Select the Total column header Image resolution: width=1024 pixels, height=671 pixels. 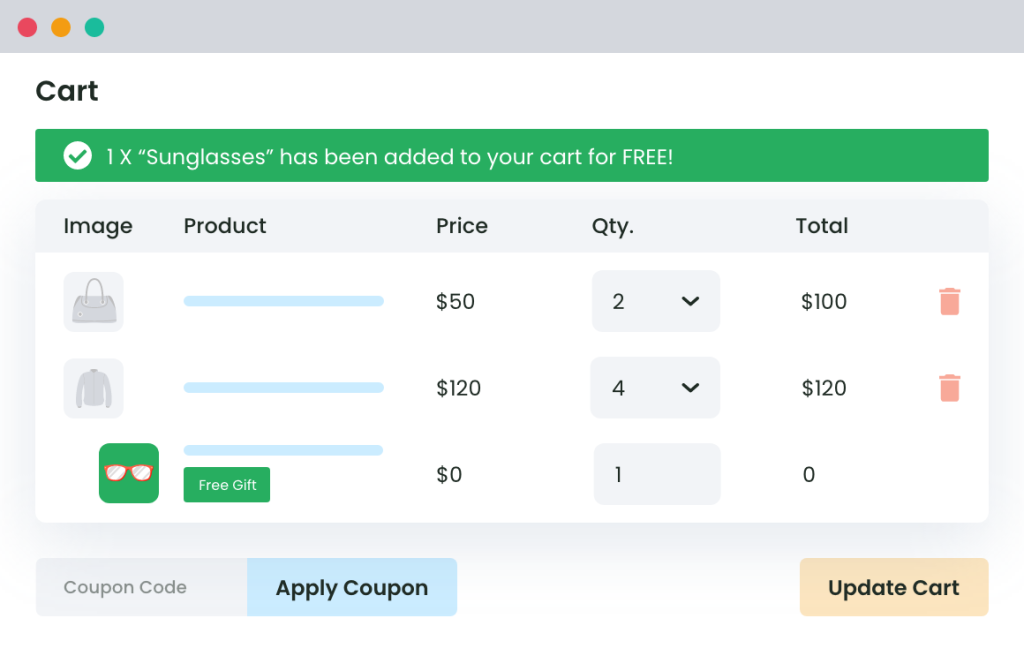821,226
